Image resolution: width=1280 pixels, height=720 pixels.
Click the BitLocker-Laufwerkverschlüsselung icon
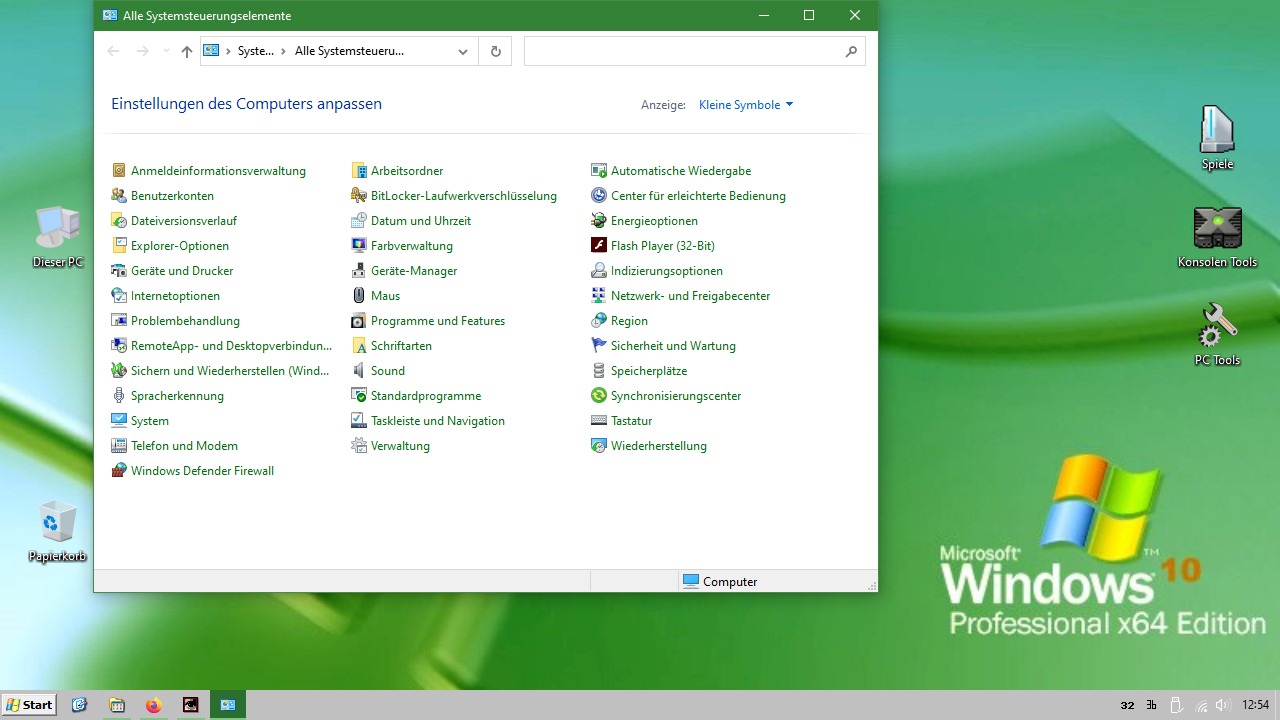359,196
